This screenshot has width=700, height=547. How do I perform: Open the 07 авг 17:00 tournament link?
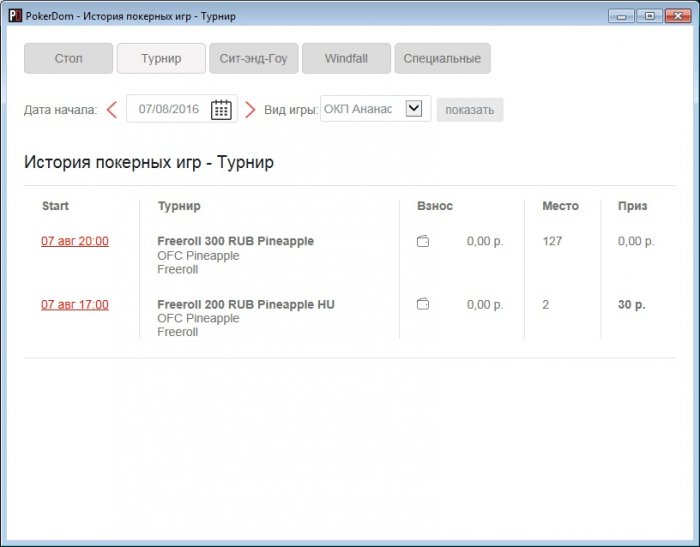point(75,305)
